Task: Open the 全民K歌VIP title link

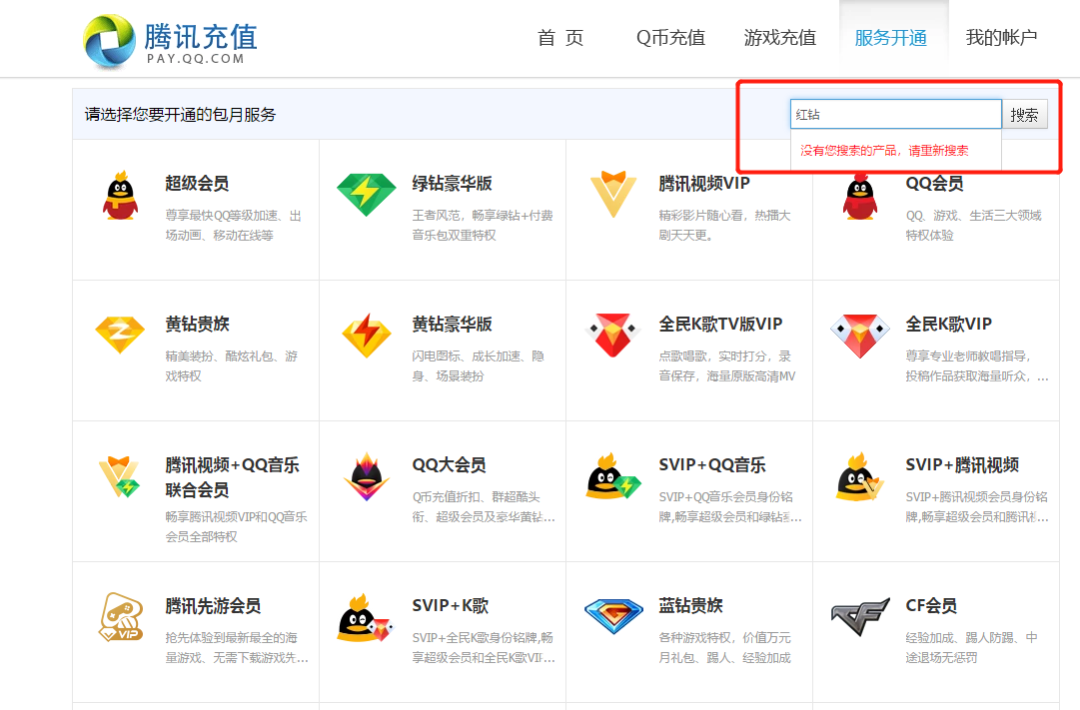Action: click(948, 324)
